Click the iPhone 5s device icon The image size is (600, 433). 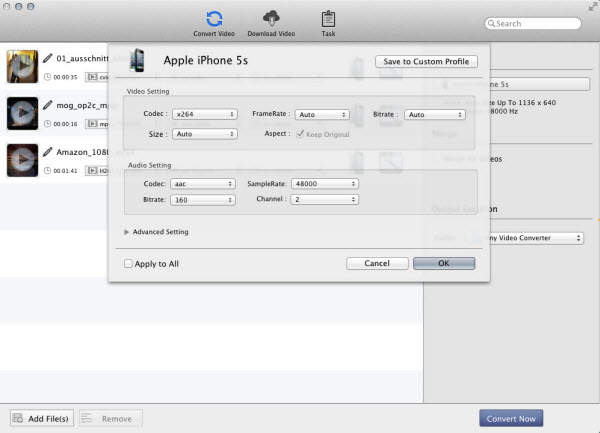[137, 60]
